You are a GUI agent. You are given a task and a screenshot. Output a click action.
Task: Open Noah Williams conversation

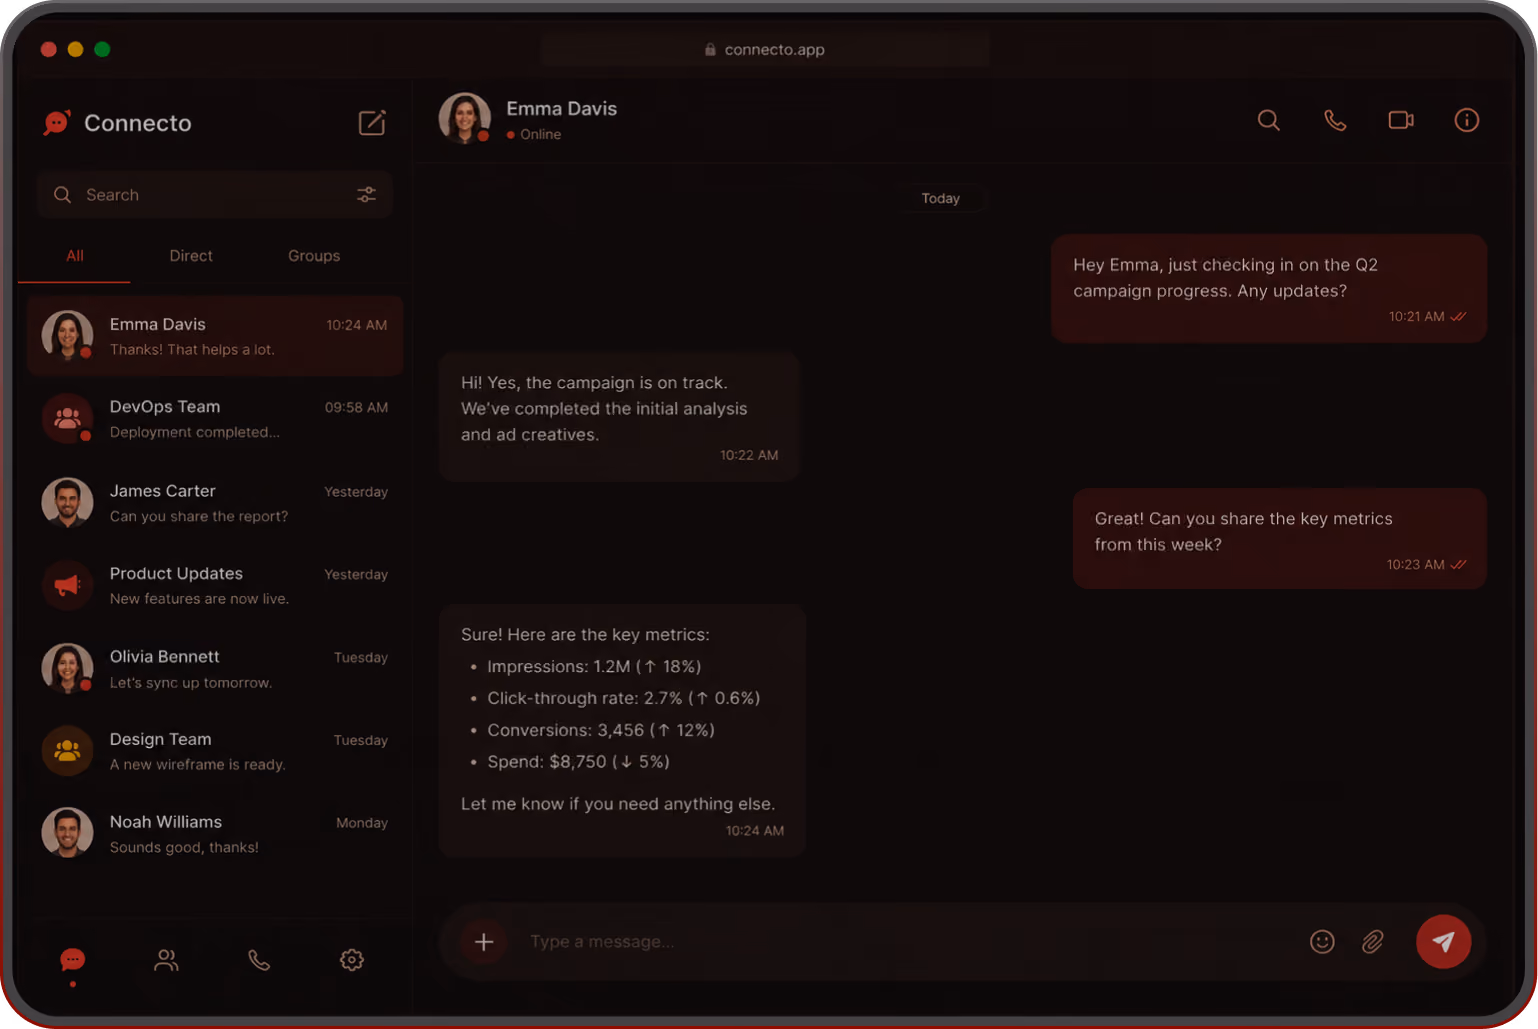click(x=215, y=834)
